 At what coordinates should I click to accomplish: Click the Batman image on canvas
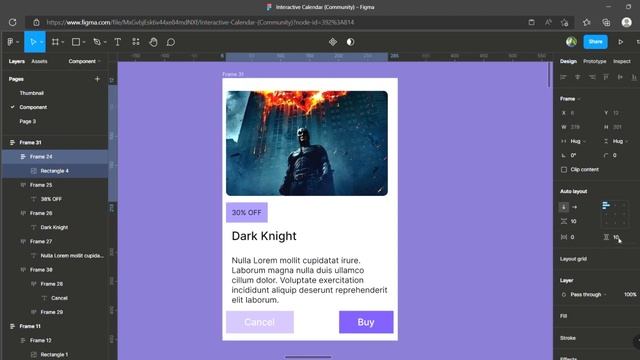(307, 143)
